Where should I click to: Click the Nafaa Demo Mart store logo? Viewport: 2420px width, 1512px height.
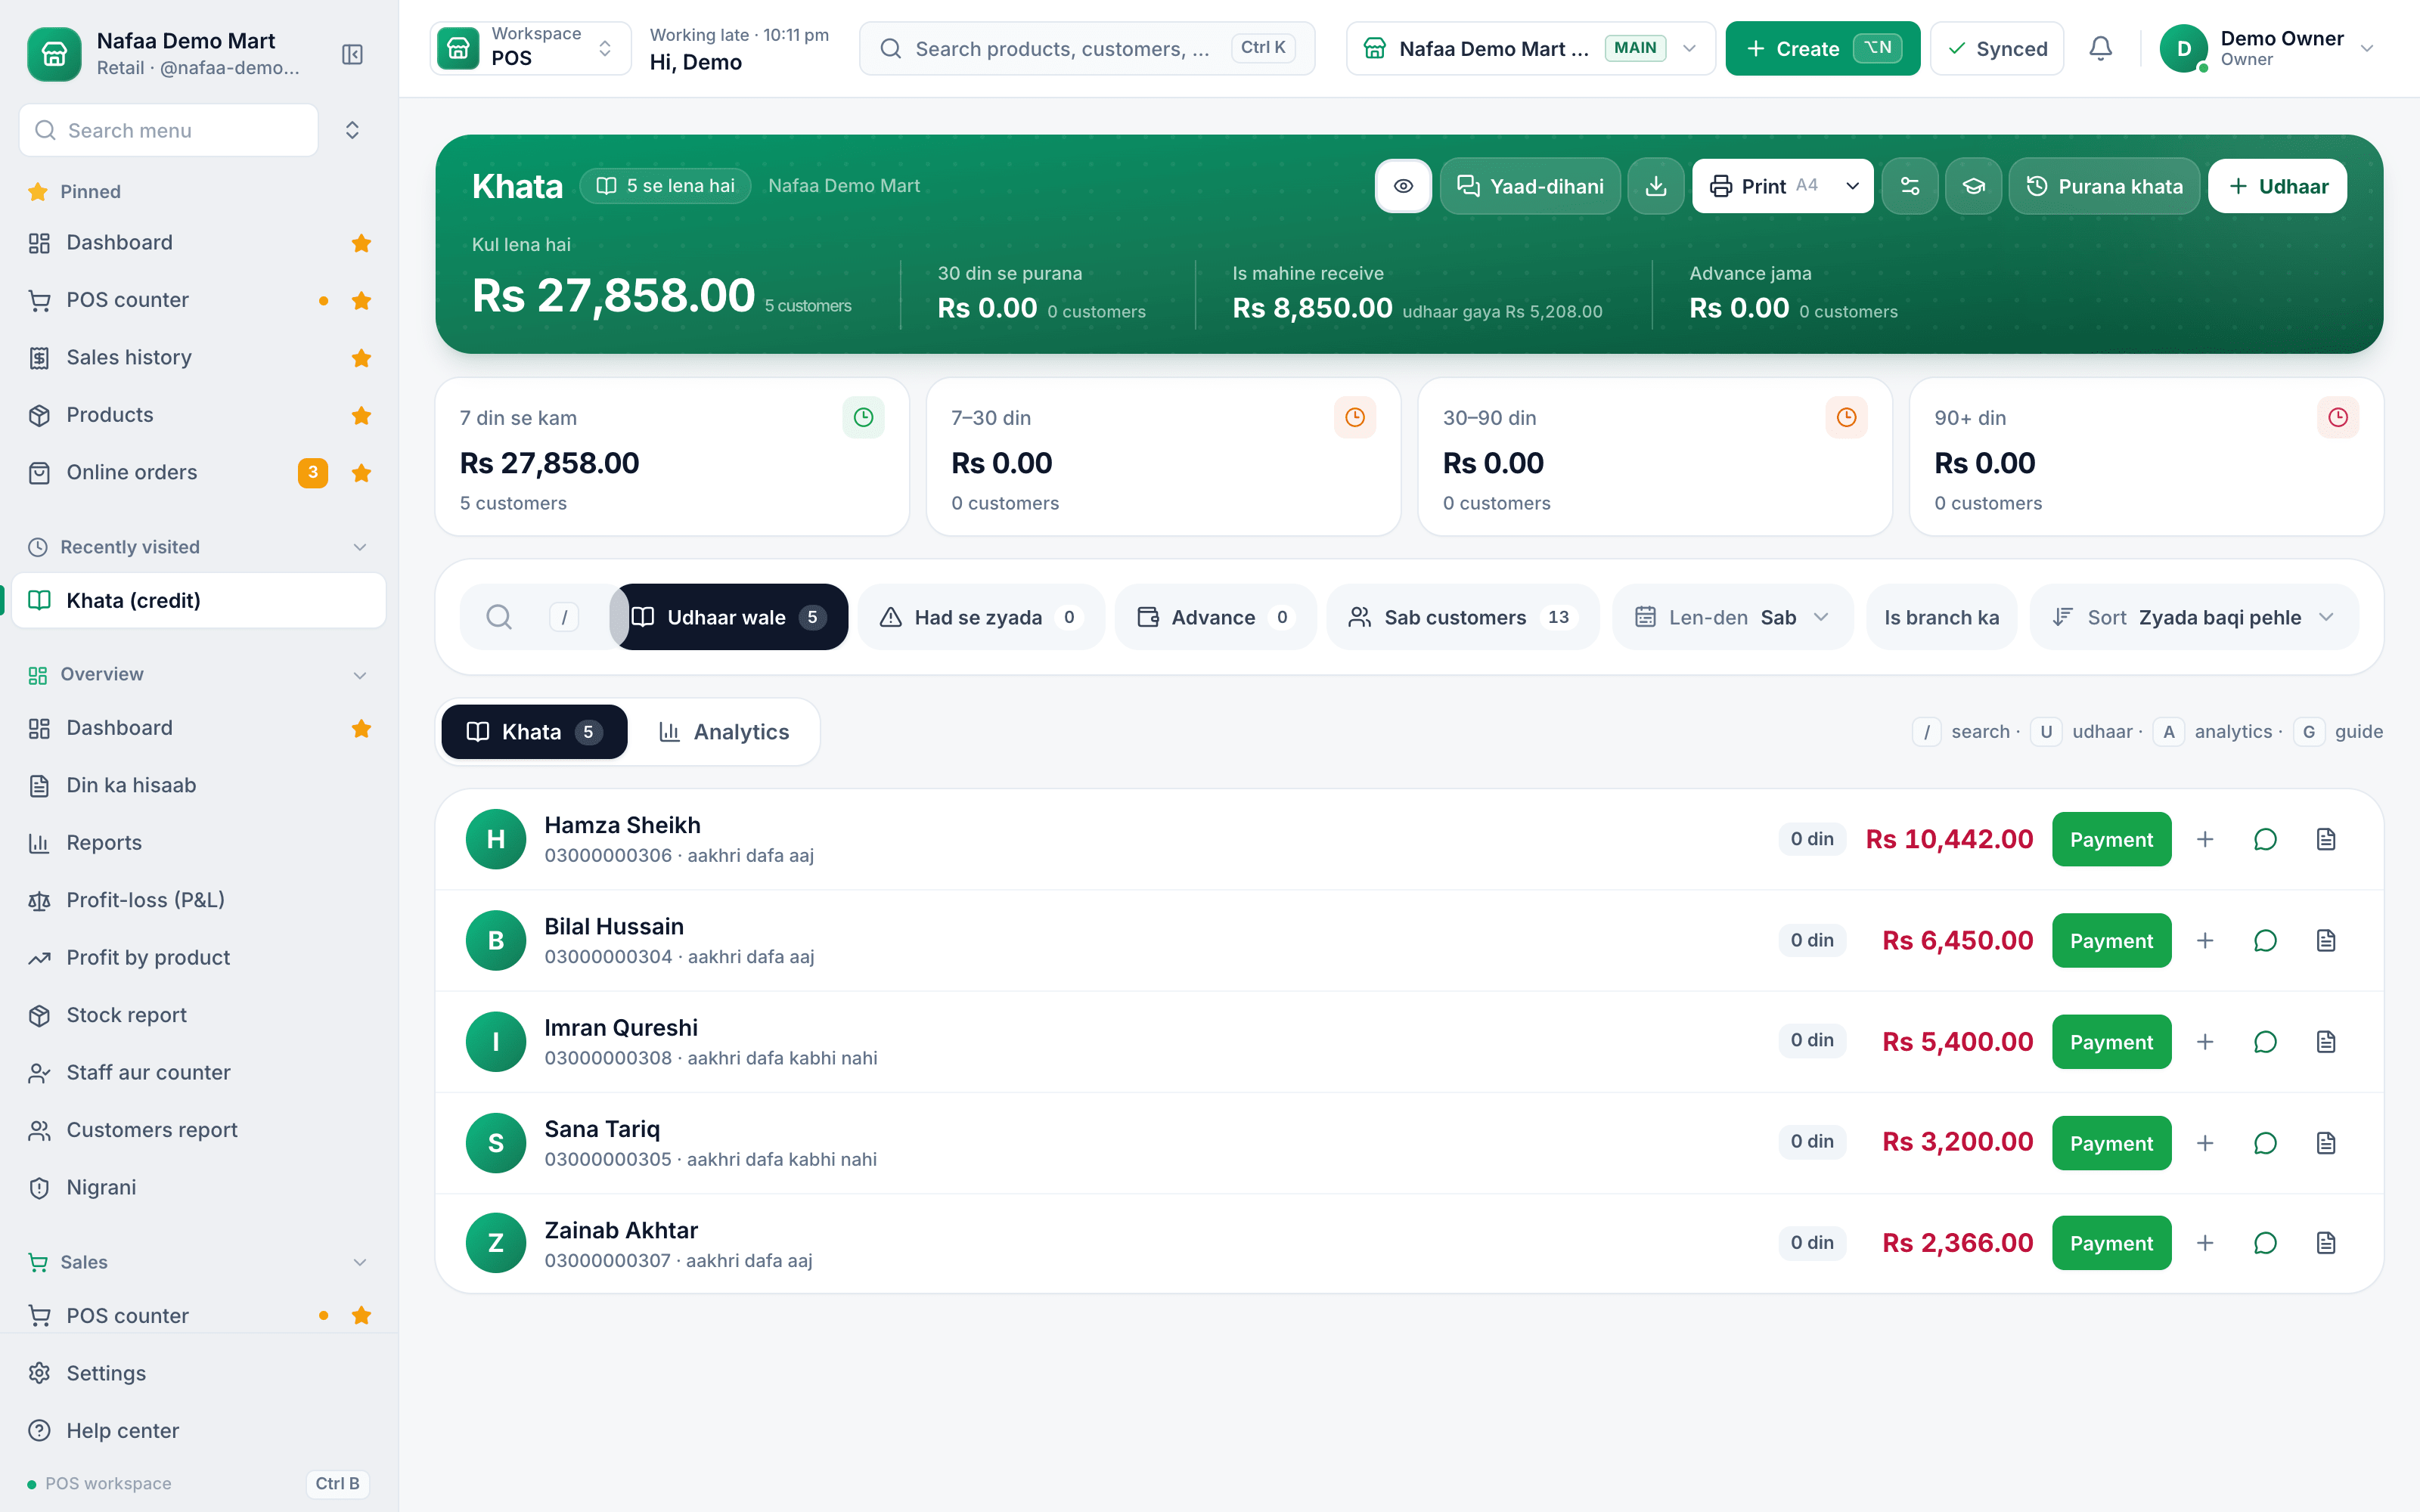click(x=54, y=54)
